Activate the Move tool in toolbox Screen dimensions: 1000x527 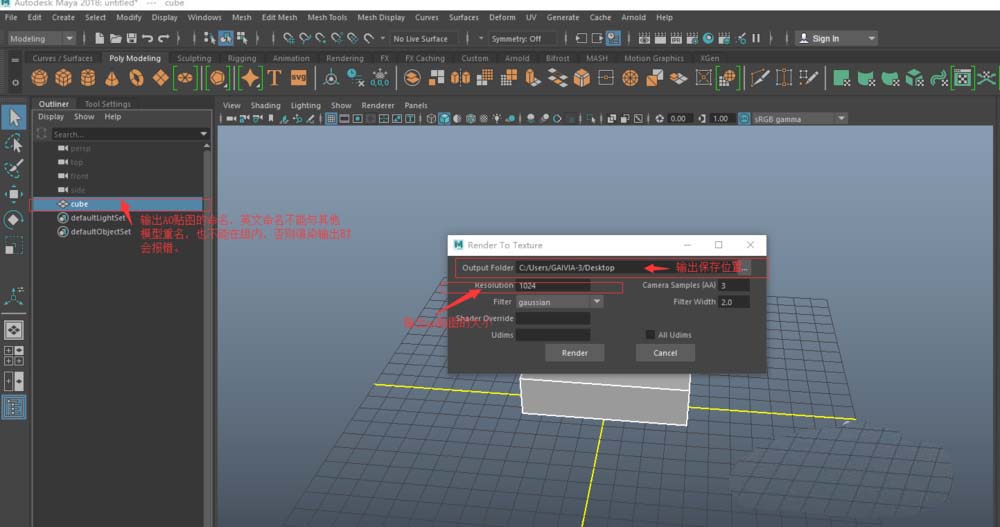click(x=14, y=193)
